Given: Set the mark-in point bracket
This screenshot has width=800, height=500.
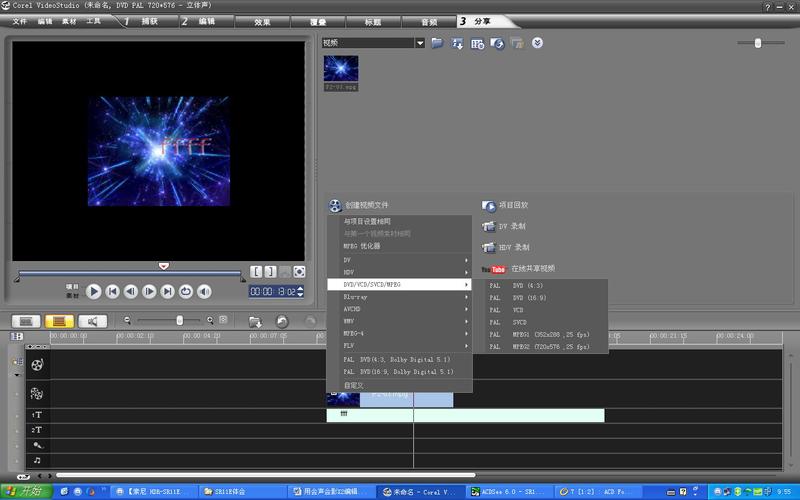Looking at the screenshot, I should [x=256, y=271].
